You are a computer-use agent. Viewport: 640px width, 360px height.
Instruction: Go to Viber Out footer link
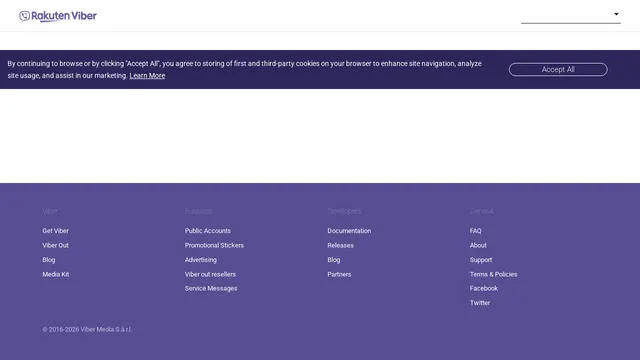click(x=56, y=245)
